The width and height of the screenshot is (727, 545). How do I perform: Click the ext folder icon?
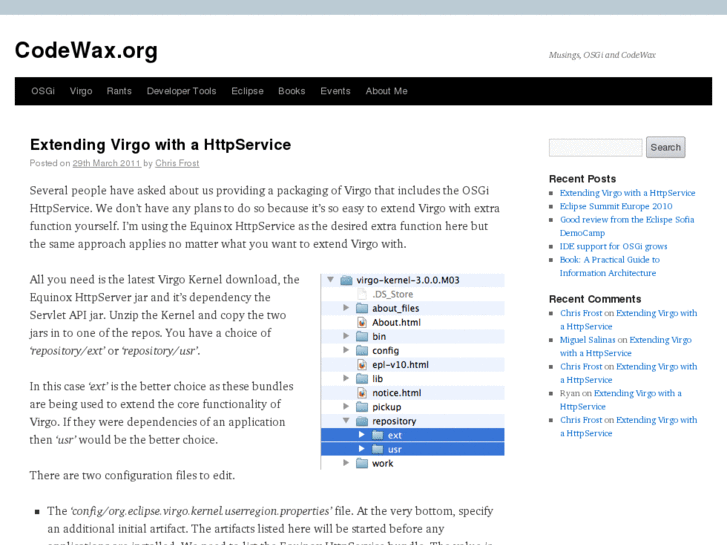click(378, 435)
